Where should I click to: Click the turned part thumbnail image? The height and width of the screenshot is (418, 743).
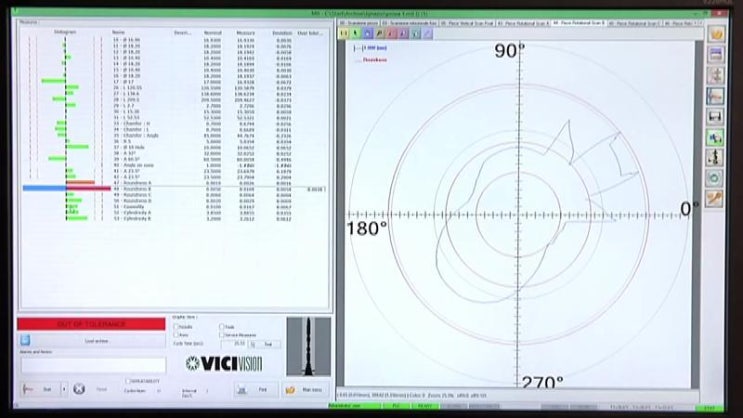308,346
